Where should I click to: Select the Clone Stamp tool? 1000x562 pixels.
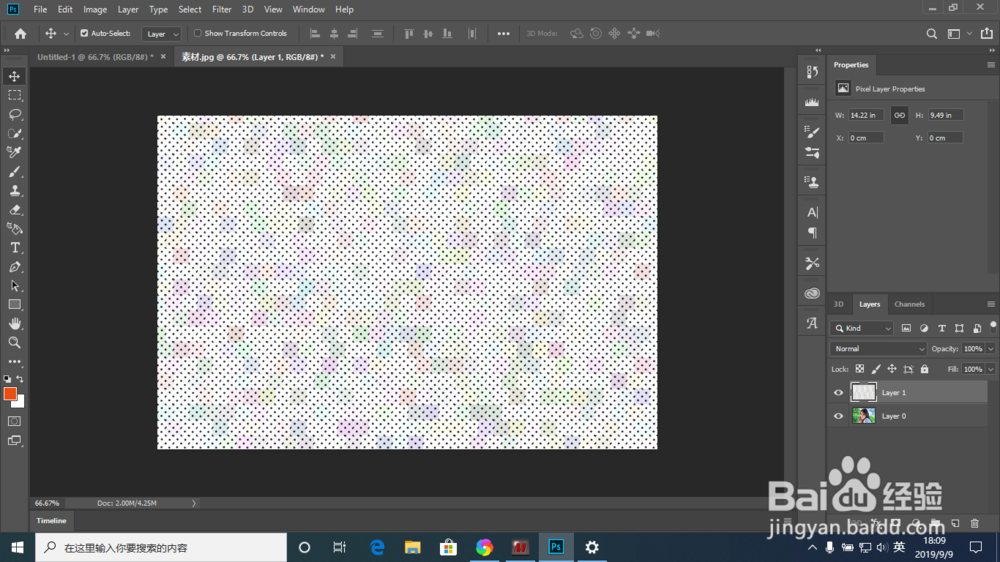[x=14, y=191]
